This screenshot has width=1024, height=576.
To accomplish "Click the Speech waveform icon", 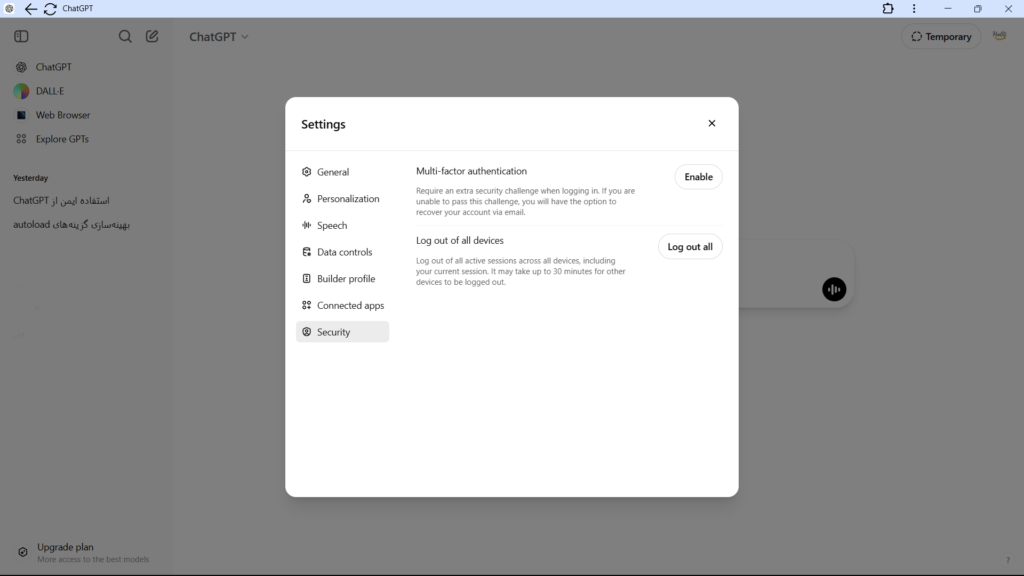I will coord(306,225).
